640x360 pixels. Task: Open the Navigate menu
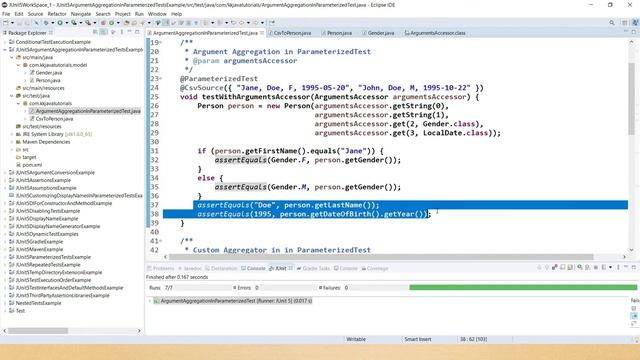(81, 14)
